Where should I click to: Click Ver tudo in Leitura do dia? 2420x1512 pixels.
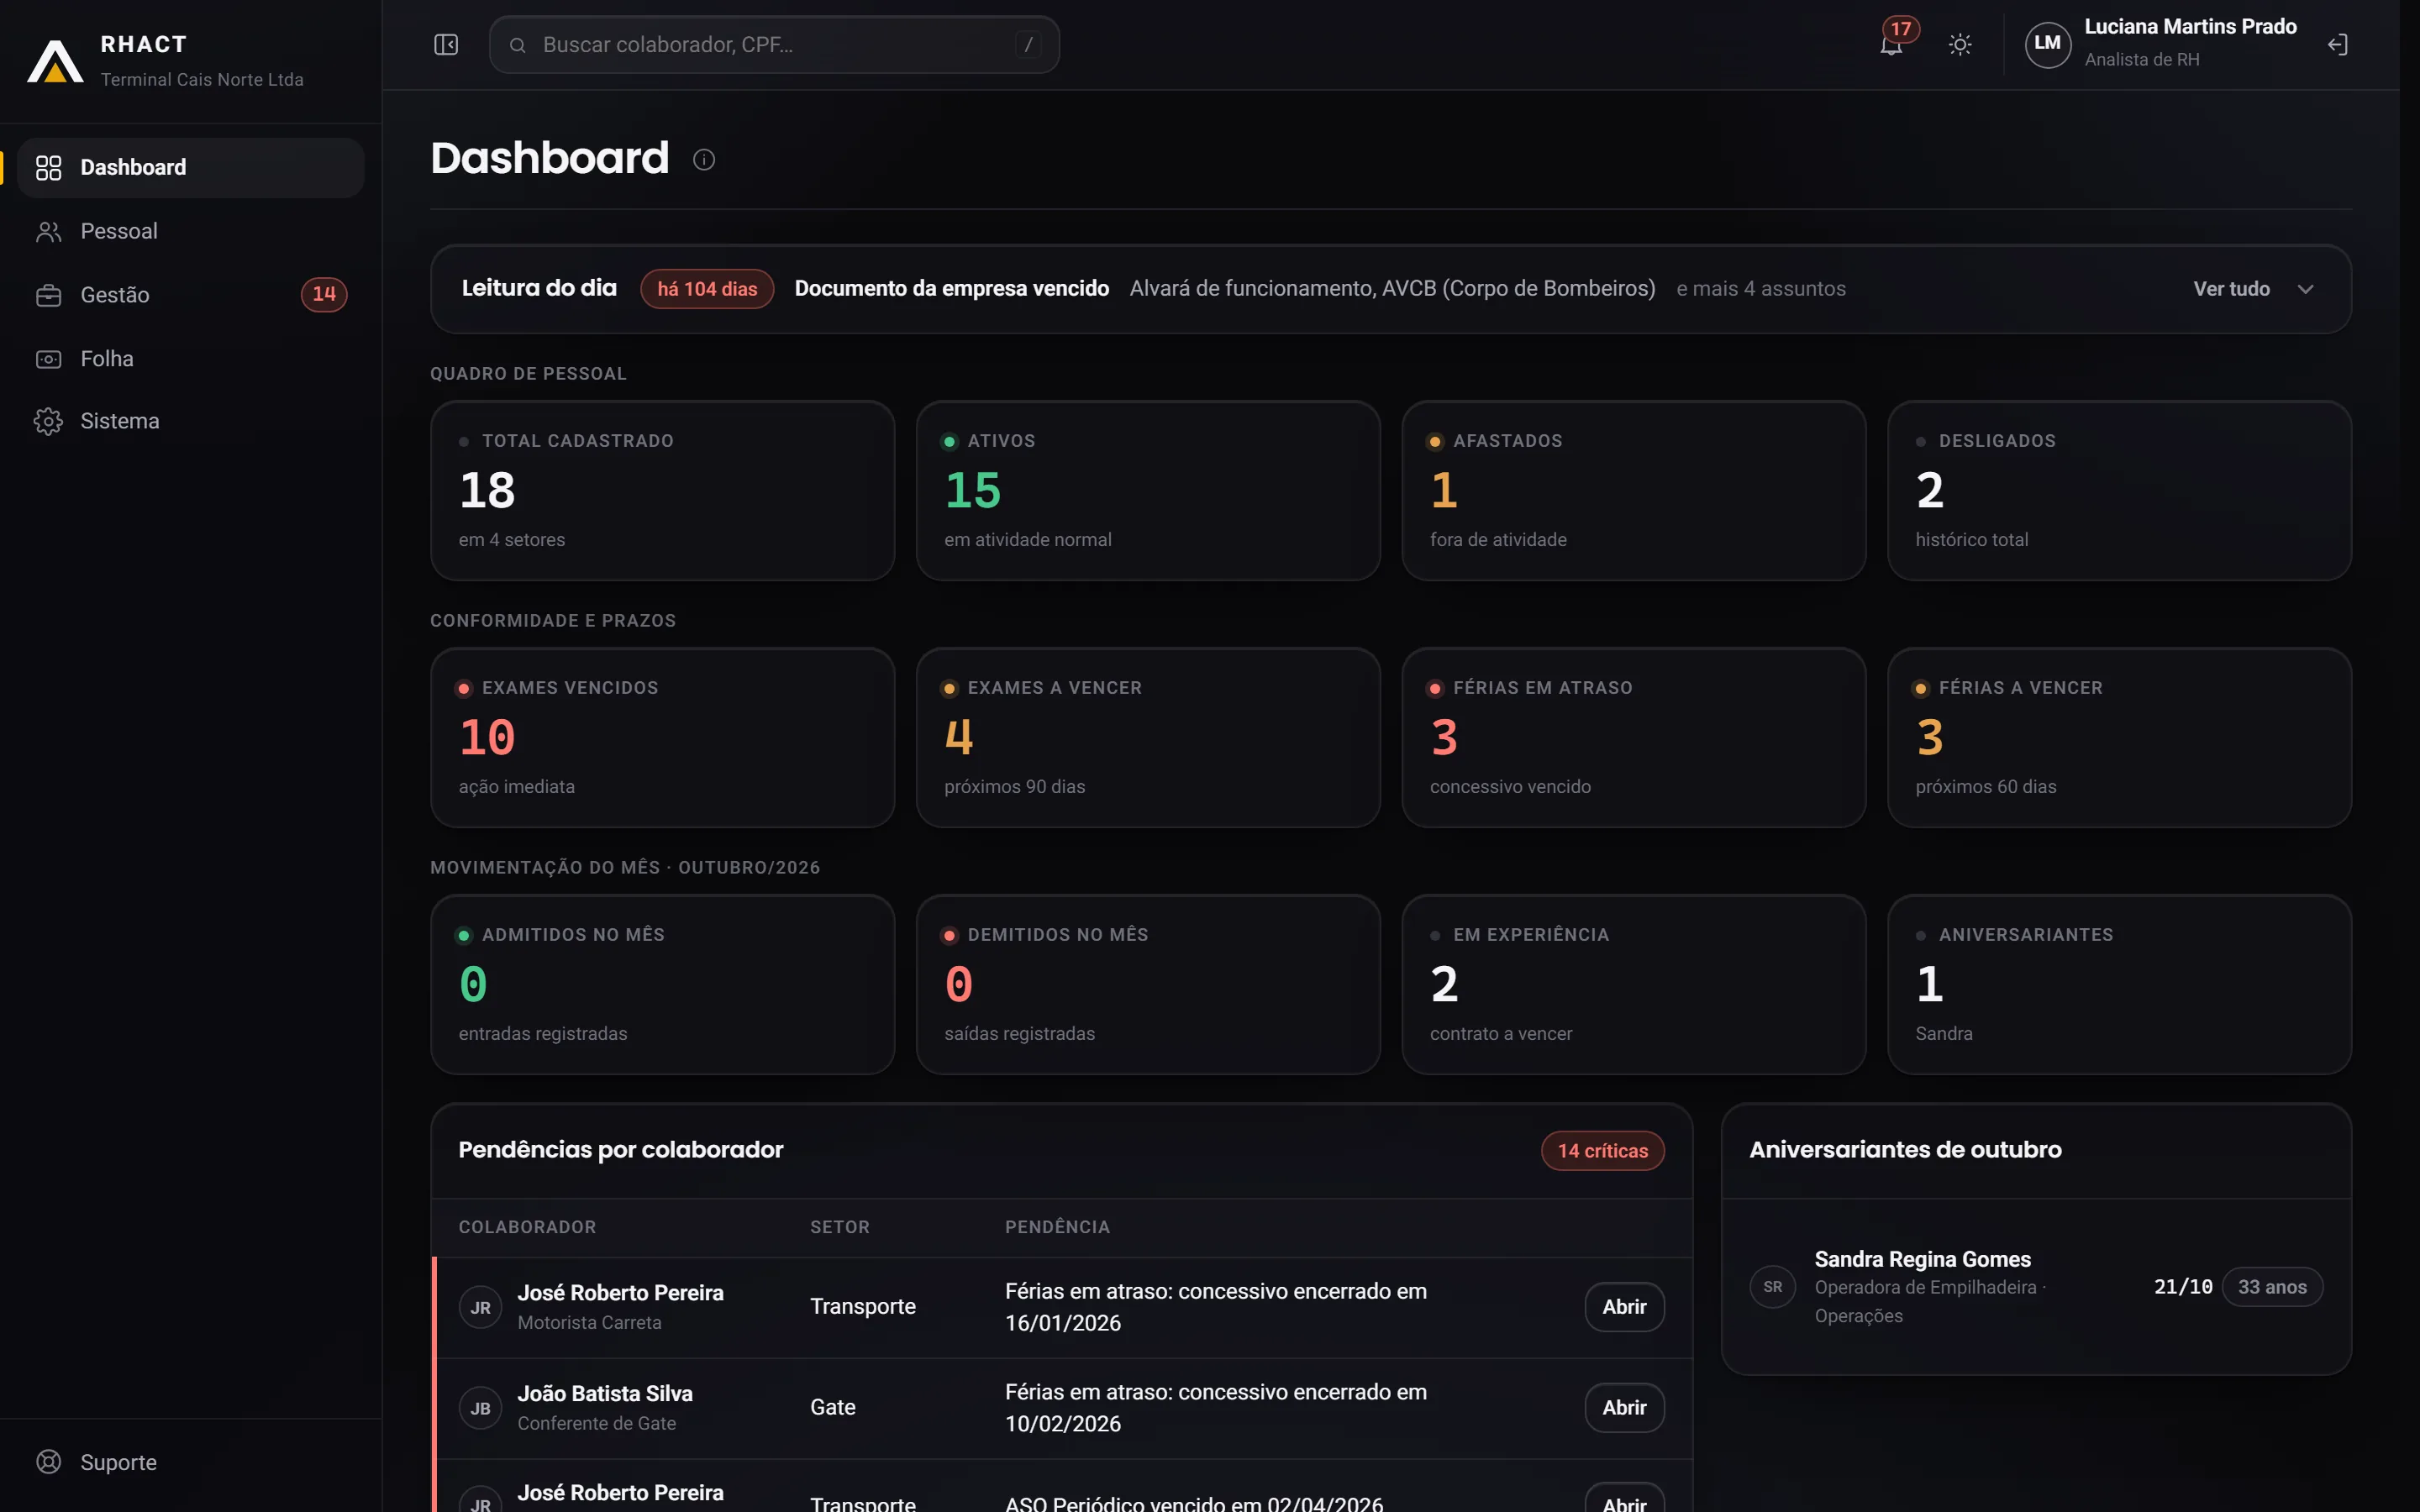(2231, 289)
